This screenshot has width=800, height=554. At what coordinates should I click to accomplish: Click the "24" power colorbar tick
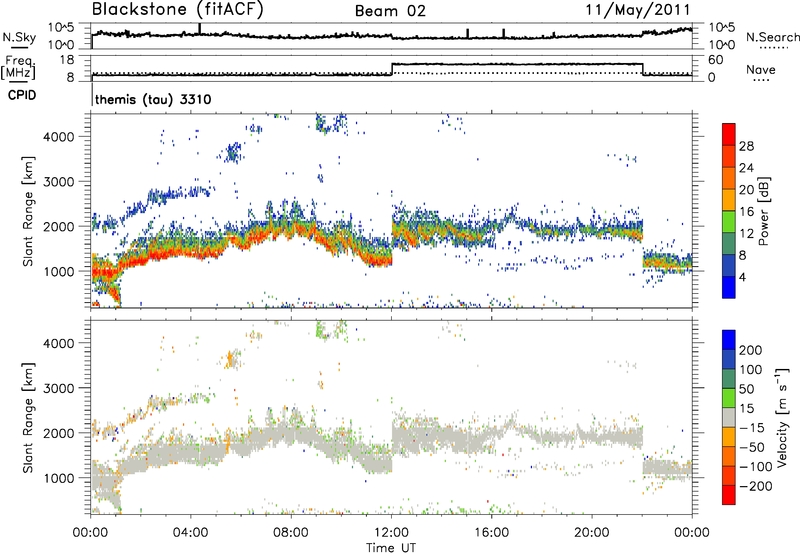click(746, 168)
